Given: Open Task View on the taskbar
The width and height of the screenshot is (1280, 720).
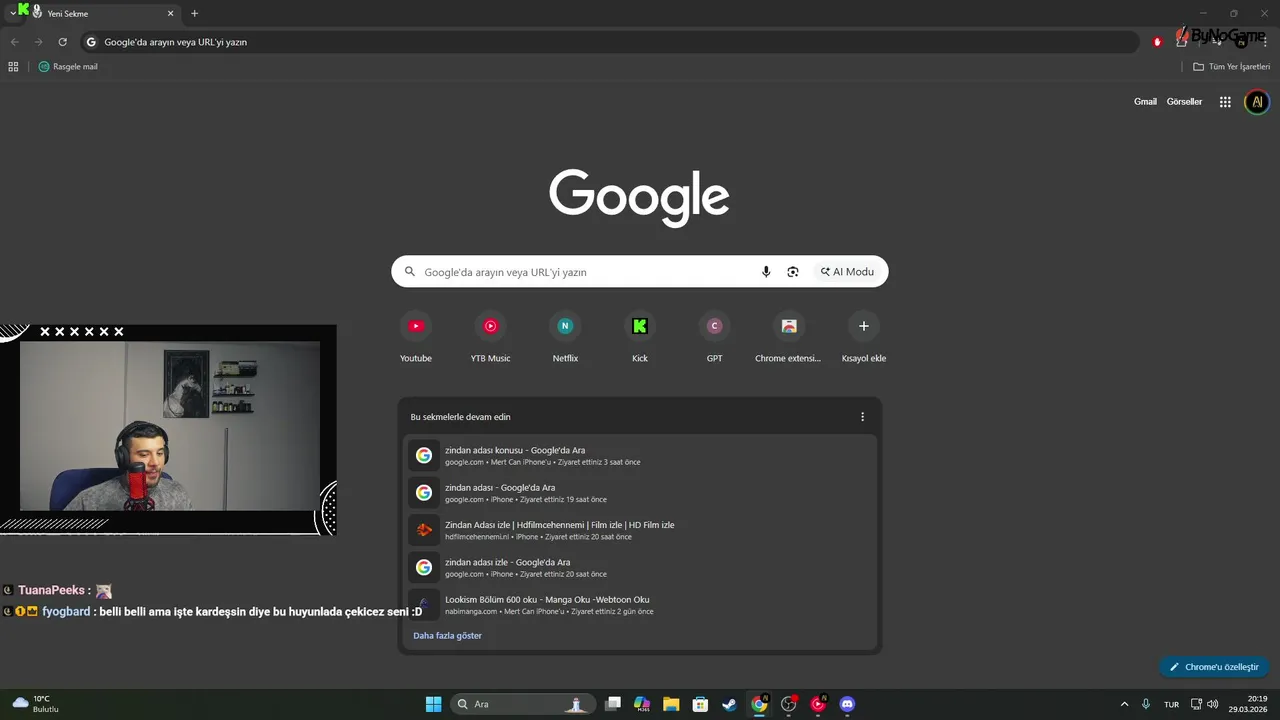Looking at the screenshot, I should 614,704.
